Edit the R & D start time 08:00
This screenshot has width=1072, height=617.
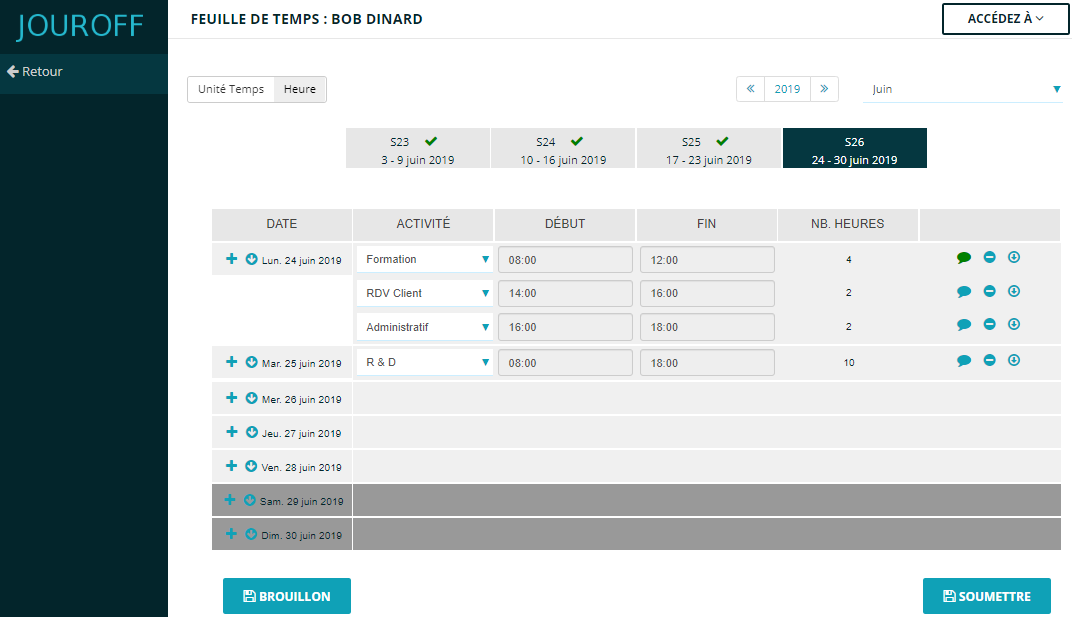[x=565, y=363]
